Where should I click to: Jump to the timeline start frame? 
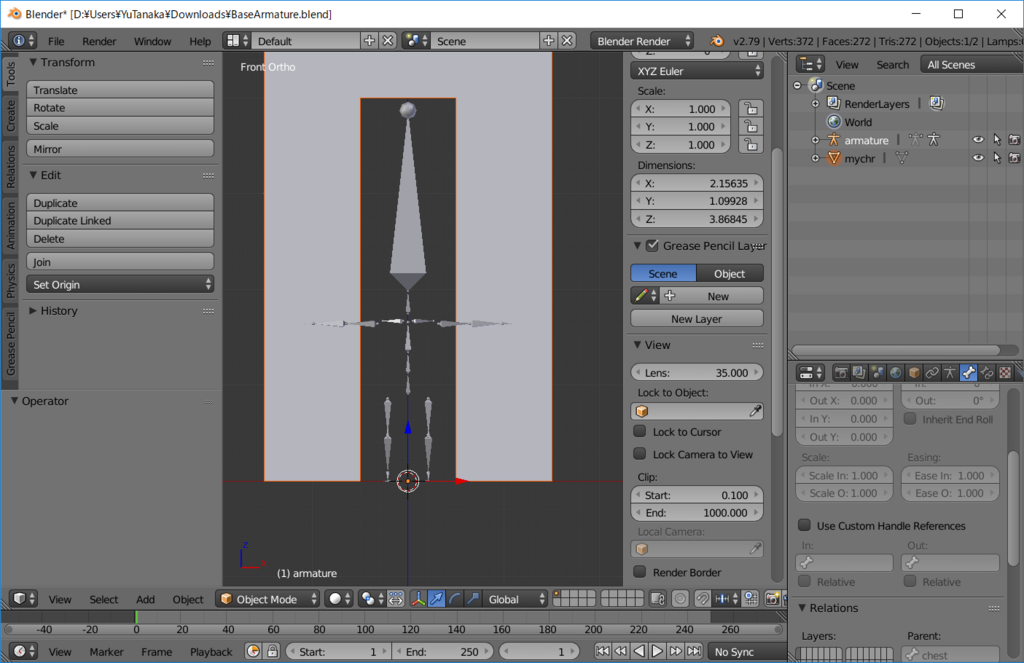[602, 651]
